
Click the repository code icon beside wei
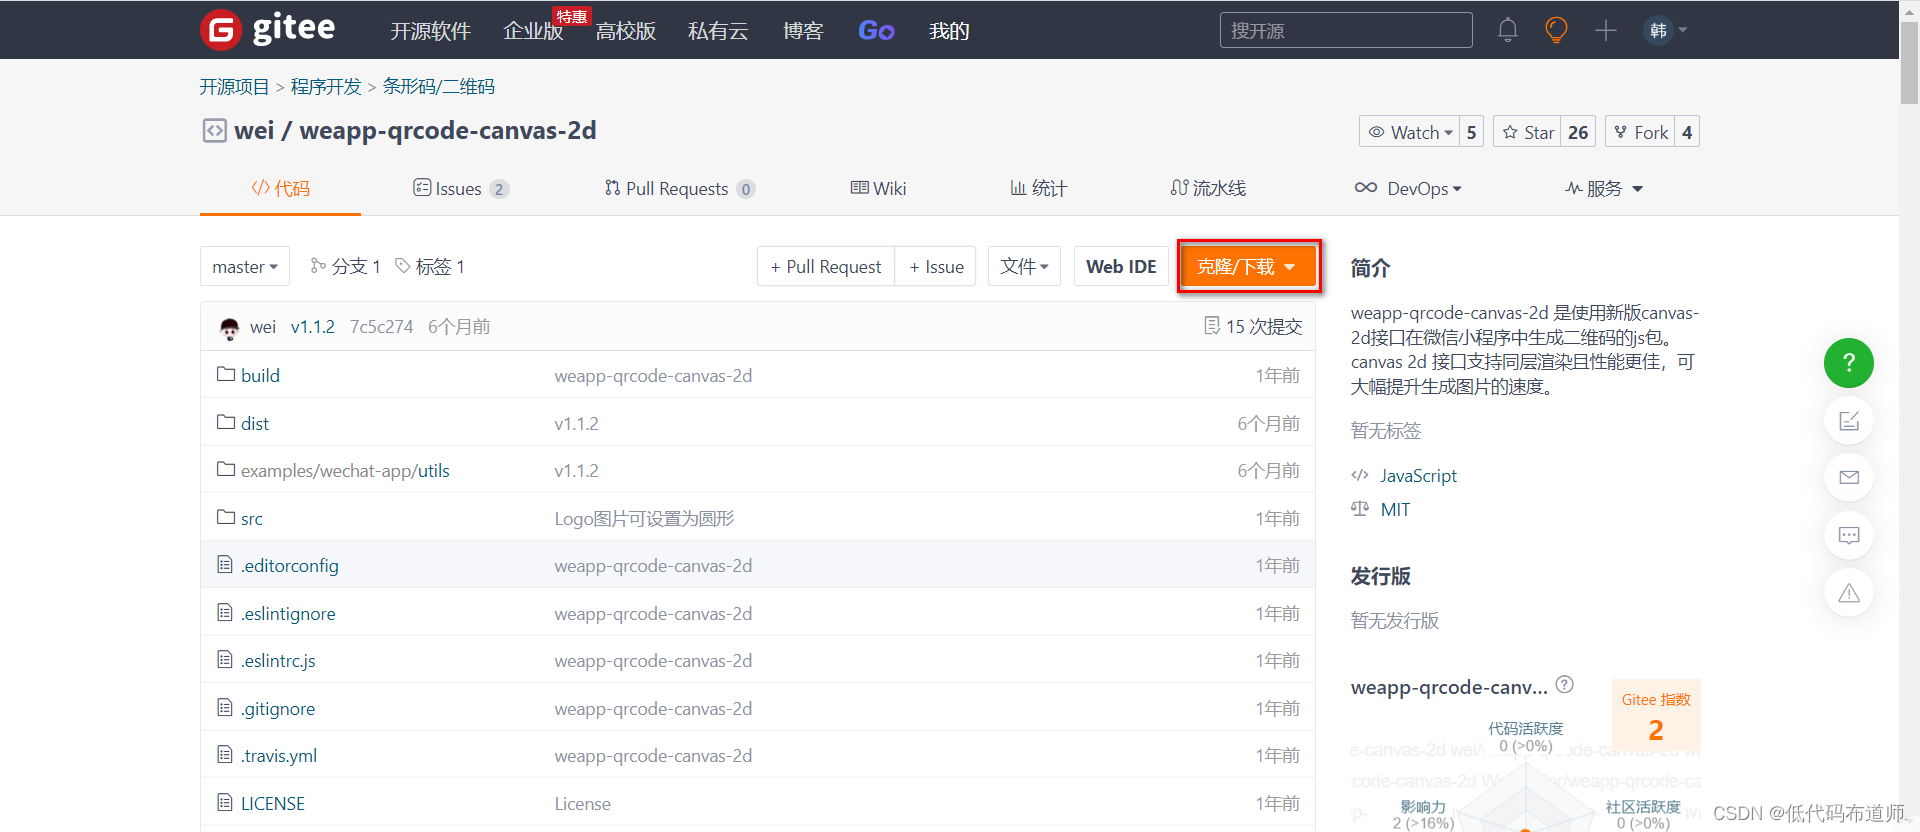(214, 131)
